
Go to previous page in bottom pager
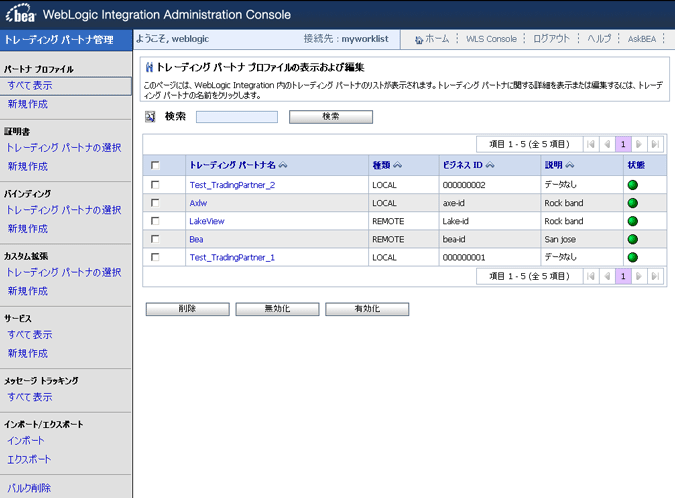607,276
